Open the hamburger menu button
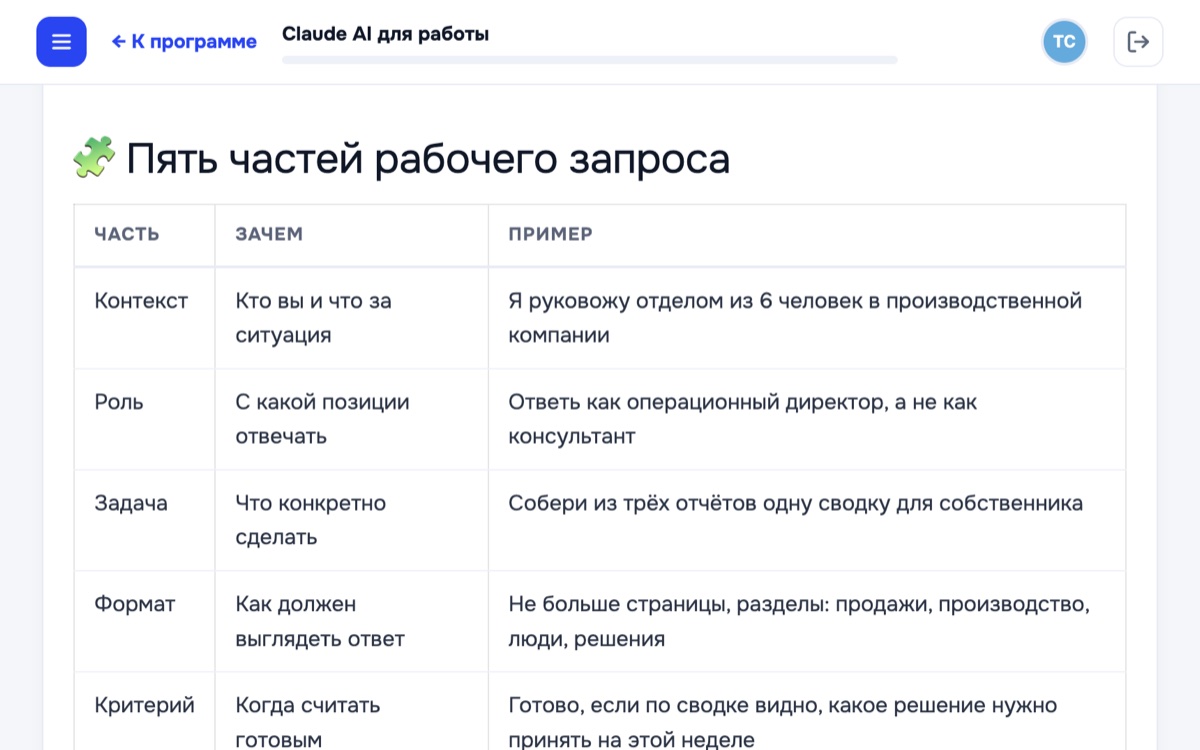This screenshot has height=750, width=1200. click(x=61, y=42)
